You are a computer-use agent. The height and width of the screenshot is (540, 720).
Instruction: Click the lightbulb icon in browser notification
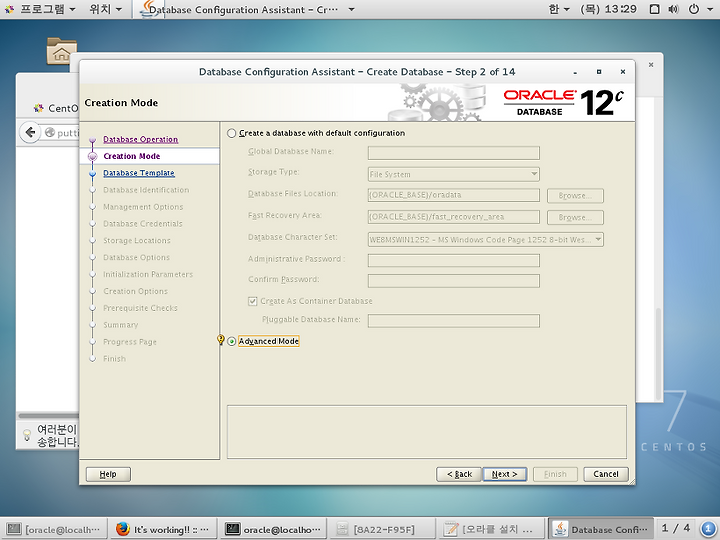pos(27,435)
